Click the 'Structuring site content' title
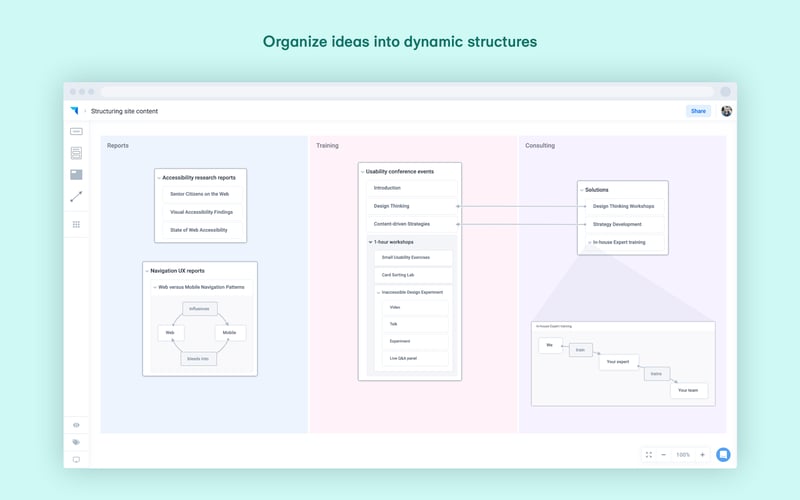The width and height of the screenshot is (800, 500). click(x=124, y=111)
